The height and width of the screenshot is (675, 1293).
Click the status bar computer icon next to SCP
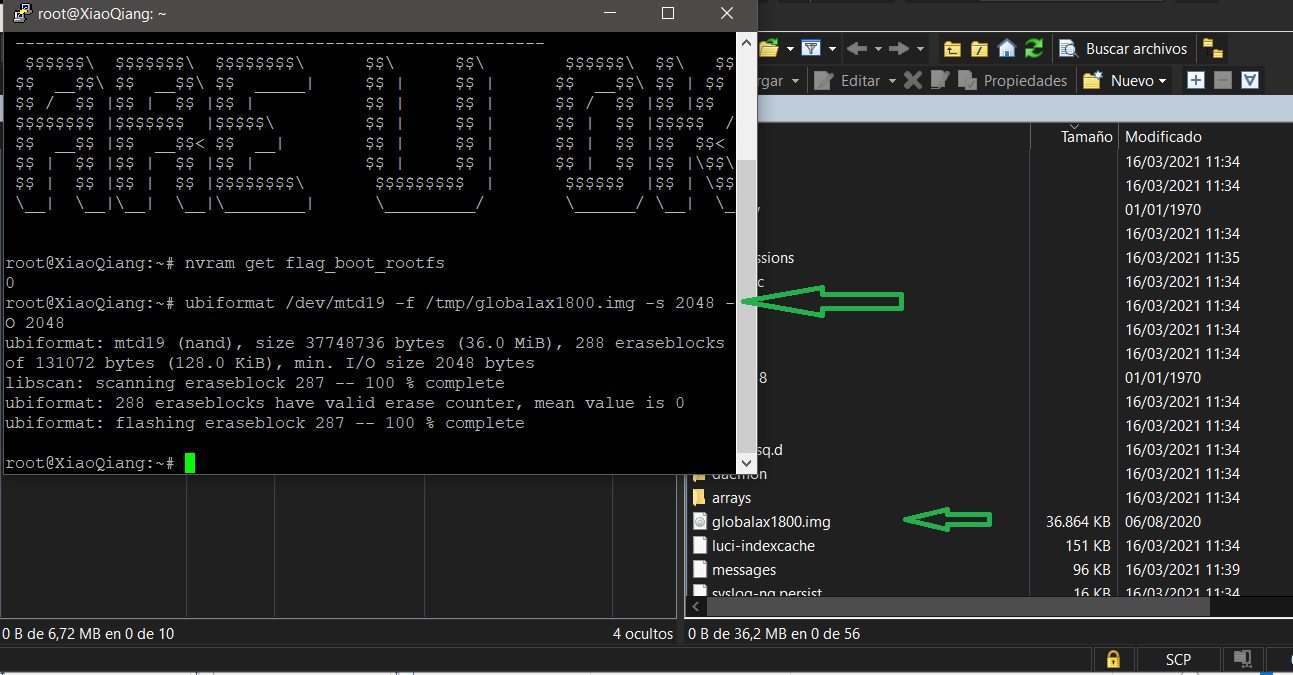click(1242, 659)
